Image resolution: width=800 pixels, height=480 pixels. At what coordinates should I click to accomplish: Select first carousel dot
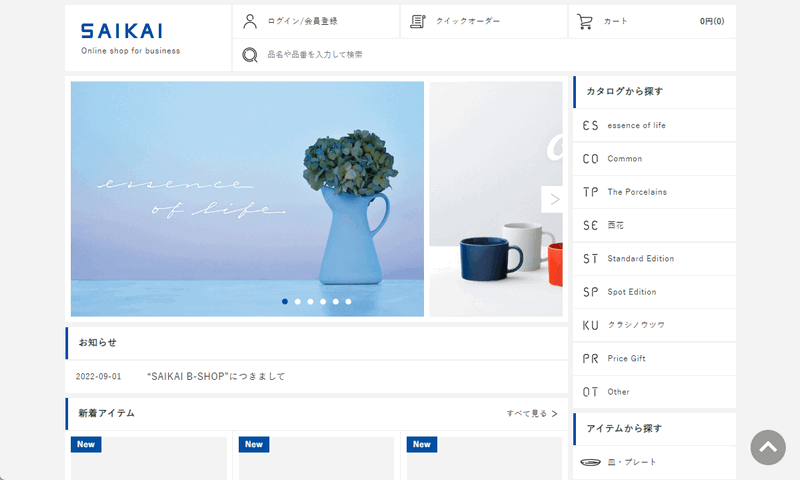285,301
